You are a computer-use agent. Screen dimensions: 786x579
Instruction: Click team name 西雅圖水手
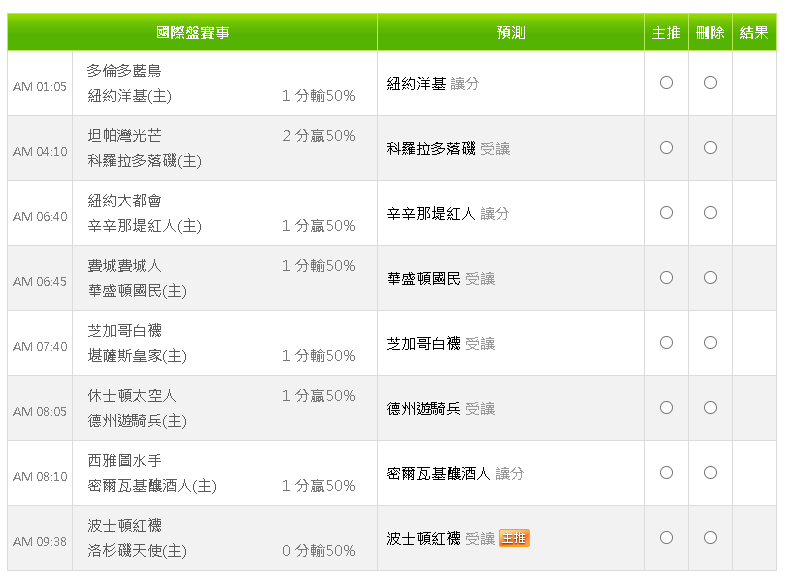124,461
